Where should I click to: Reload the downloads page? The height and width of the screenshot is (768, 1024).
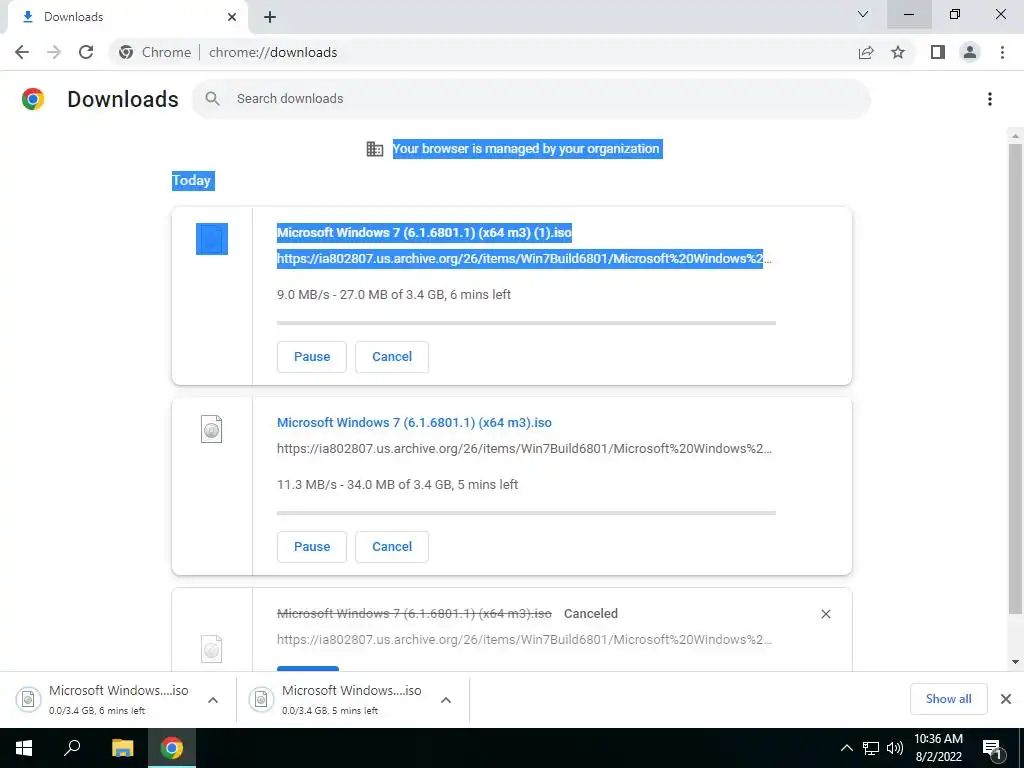click(86, 52)
